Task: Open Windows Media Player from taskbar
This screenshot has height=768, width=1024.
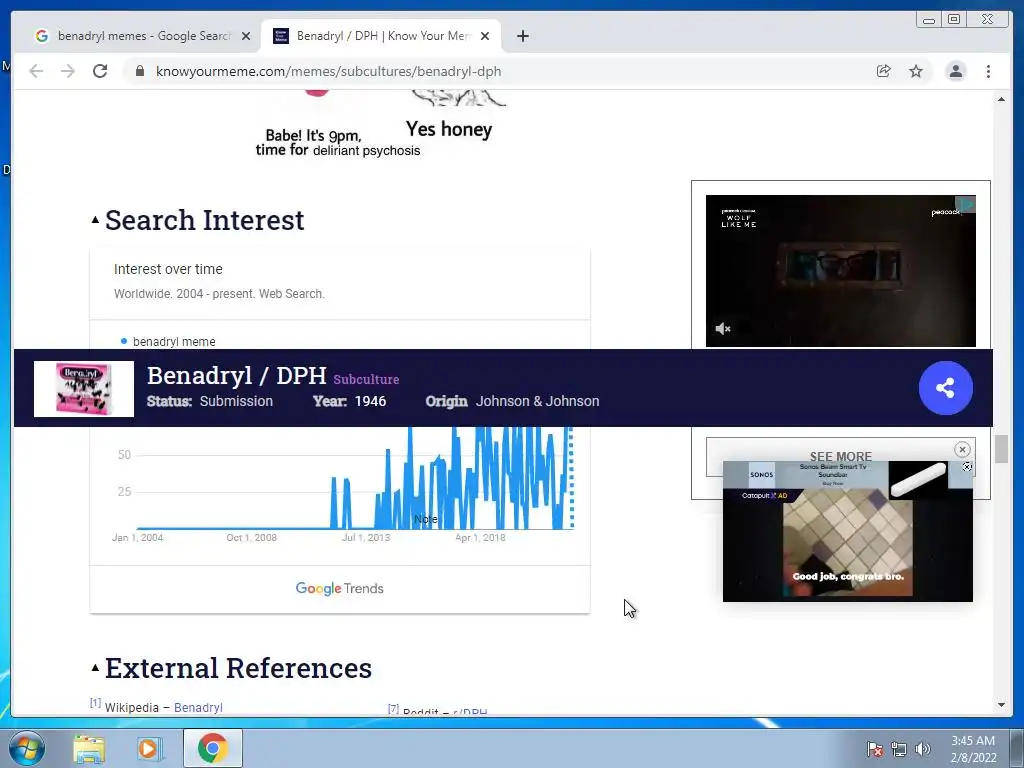Action: (x=149, y=749)
